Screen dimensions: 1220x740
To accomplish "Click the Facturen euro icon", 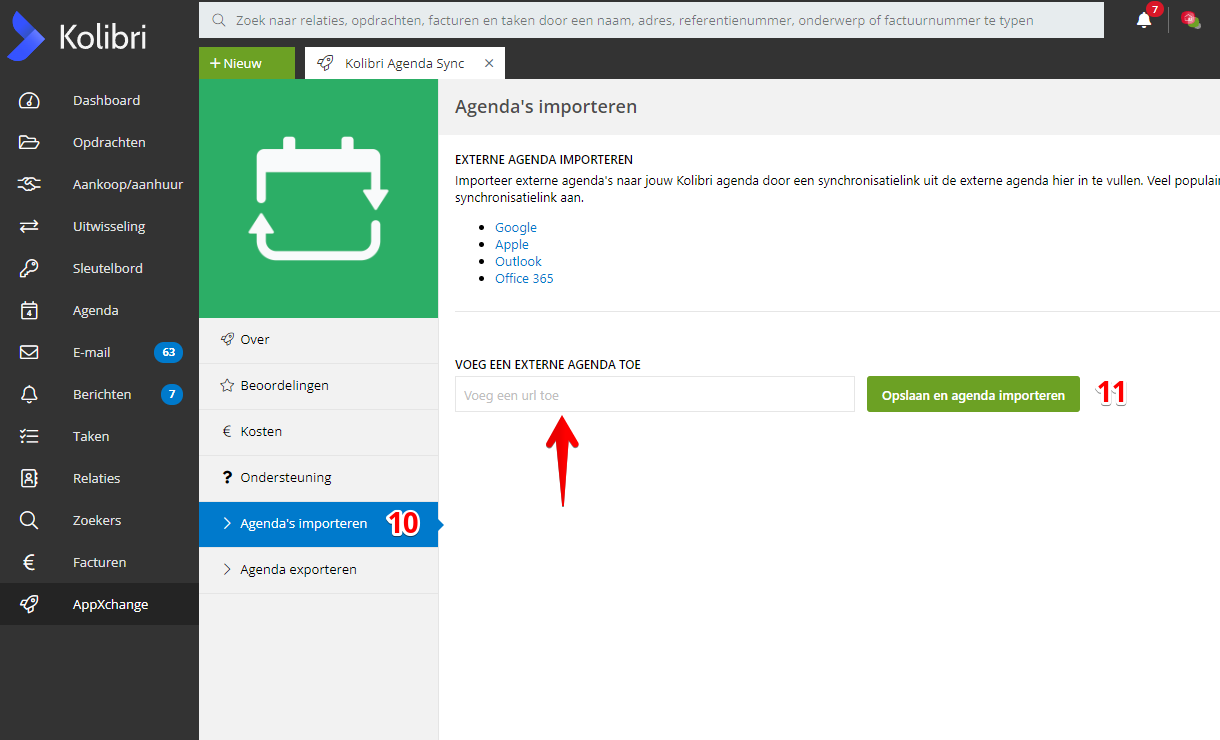I will tap(29, 562).
